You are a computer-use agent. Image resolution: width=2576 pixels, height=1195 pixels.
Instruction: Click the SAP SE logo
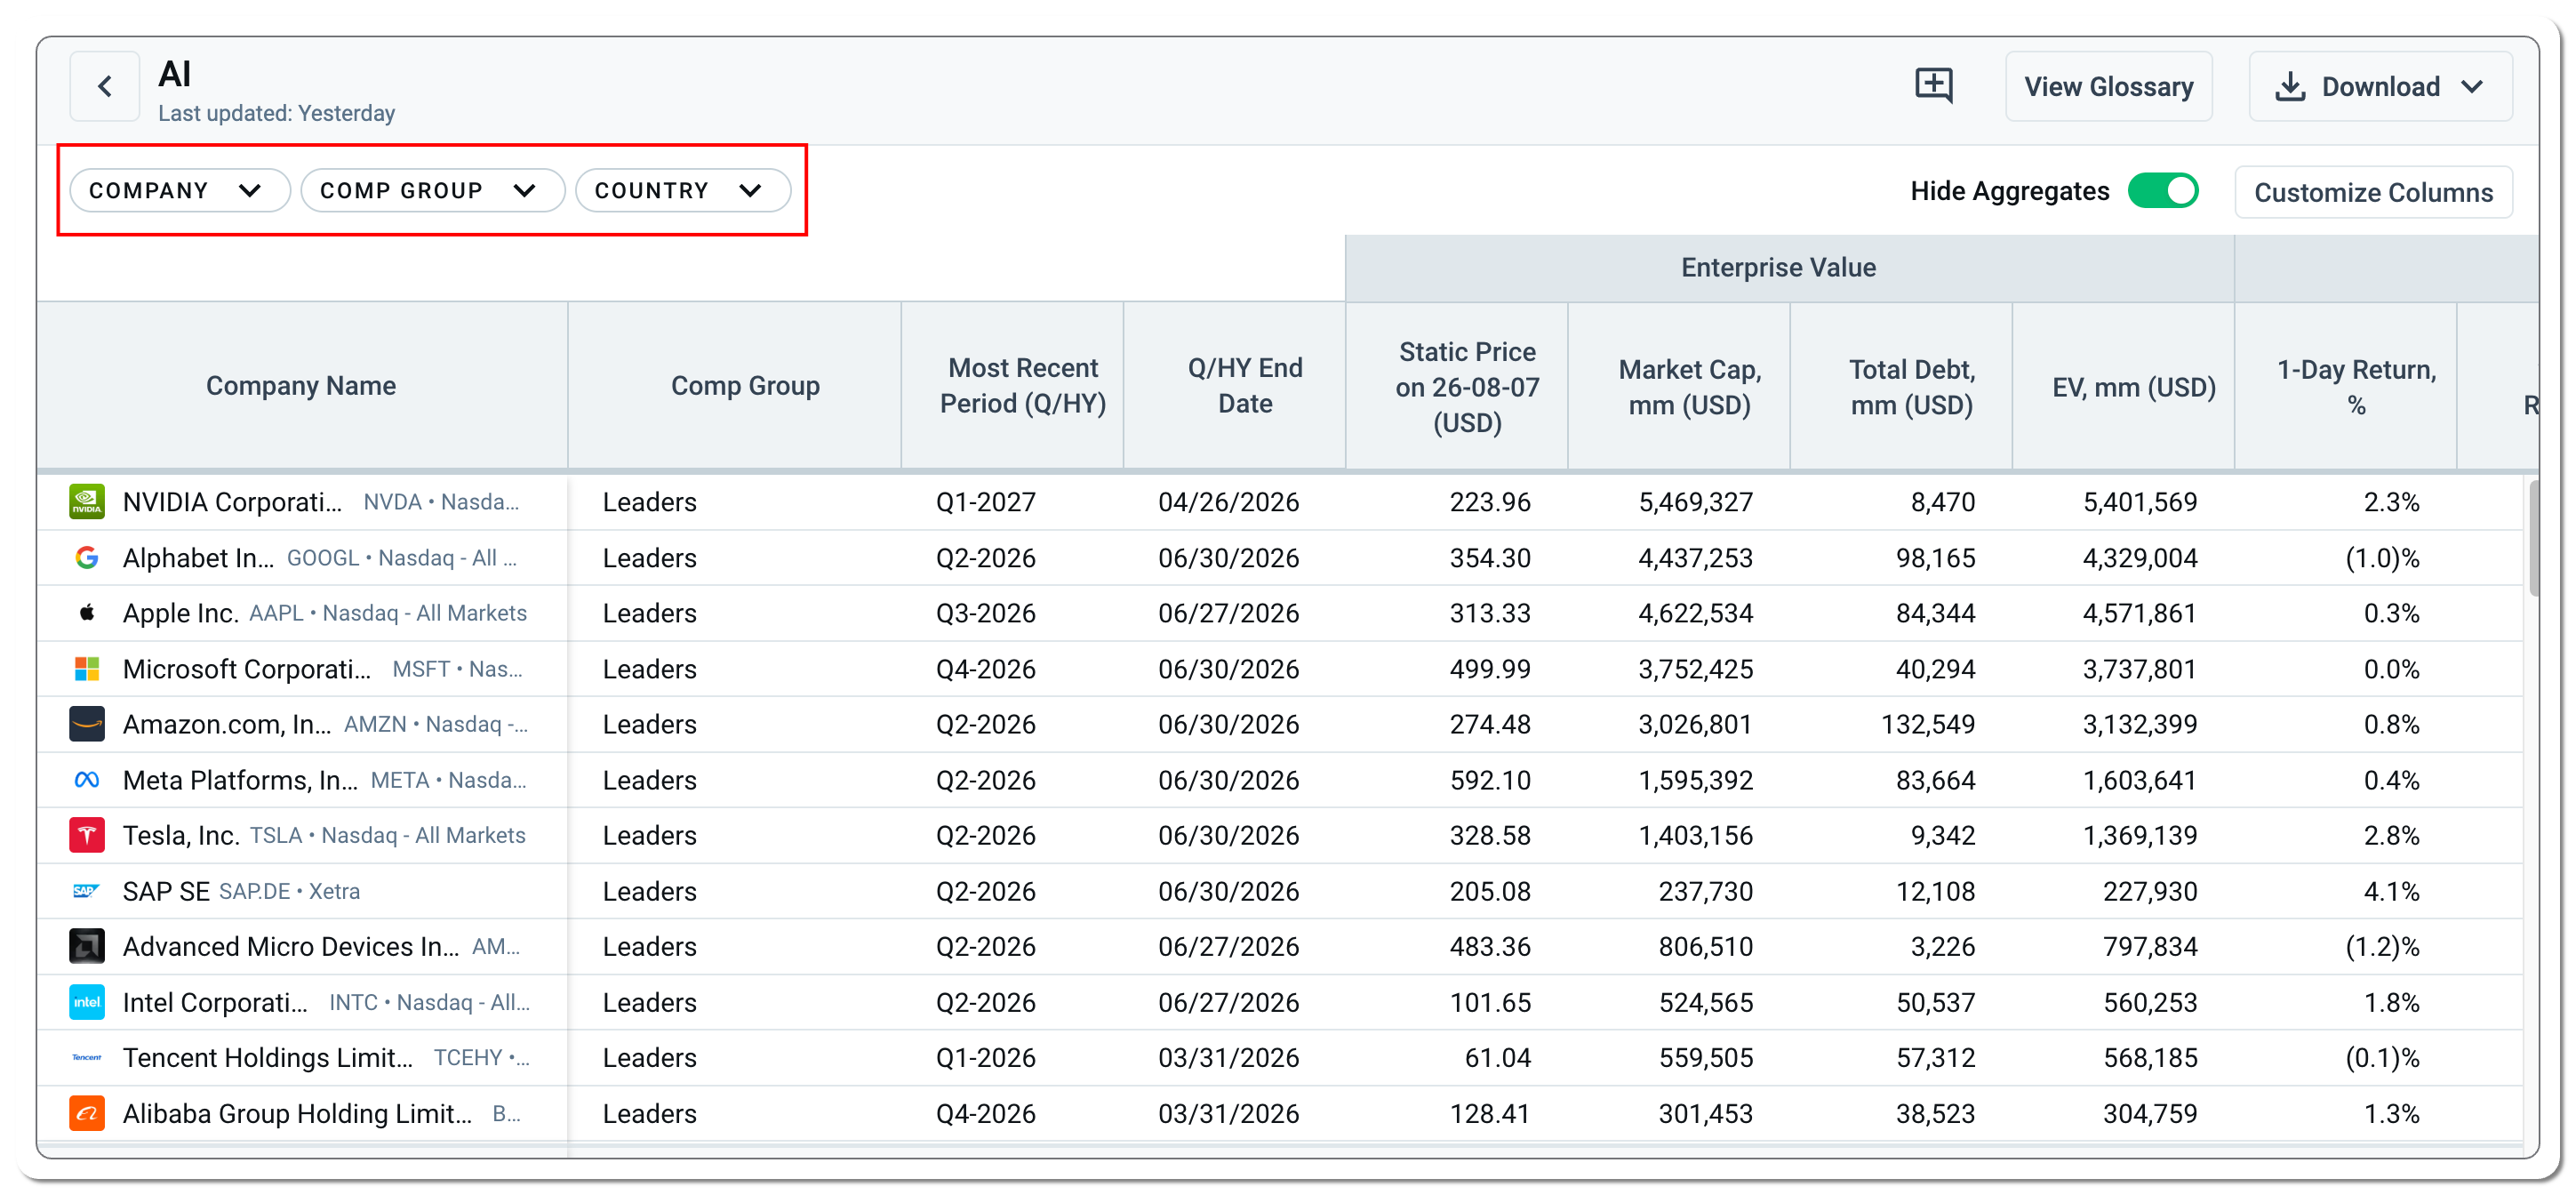pyautogui.click(x=87, y=891)
